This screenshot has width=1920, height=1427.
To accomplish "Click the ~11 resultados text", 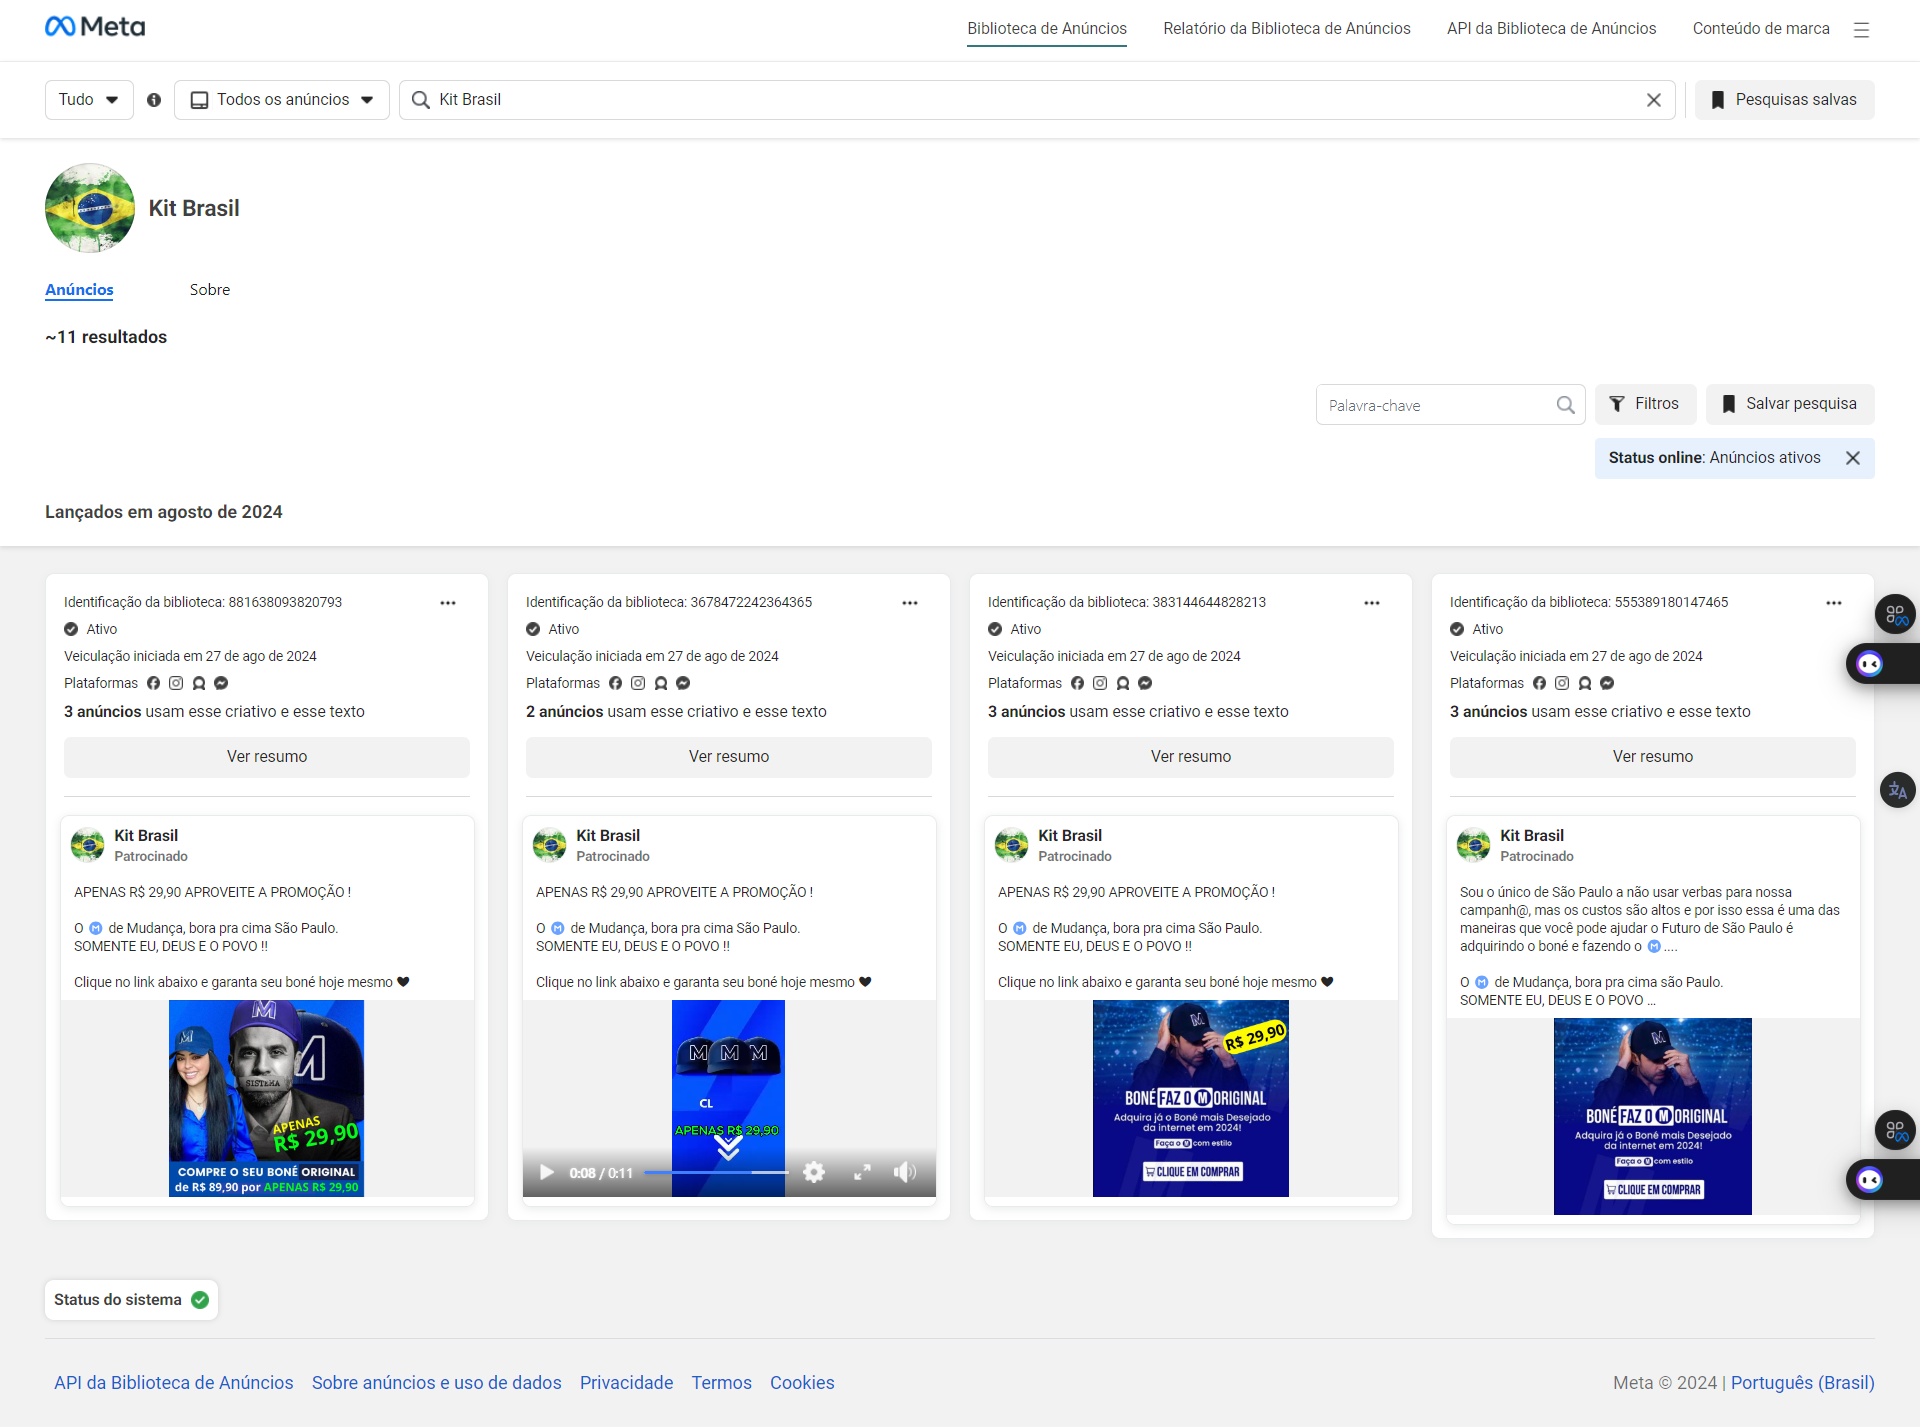I will coord(106,337).
